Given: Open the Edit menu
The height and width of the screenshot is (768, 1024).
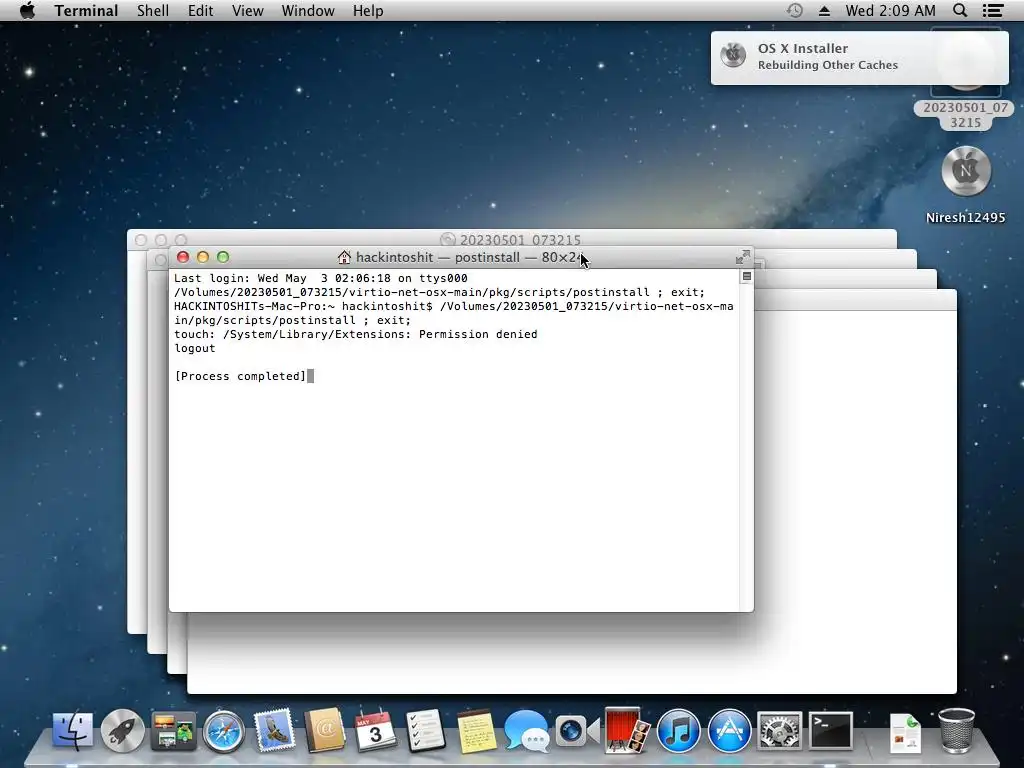Looking at the screenshot, I should tap(200, 10).
